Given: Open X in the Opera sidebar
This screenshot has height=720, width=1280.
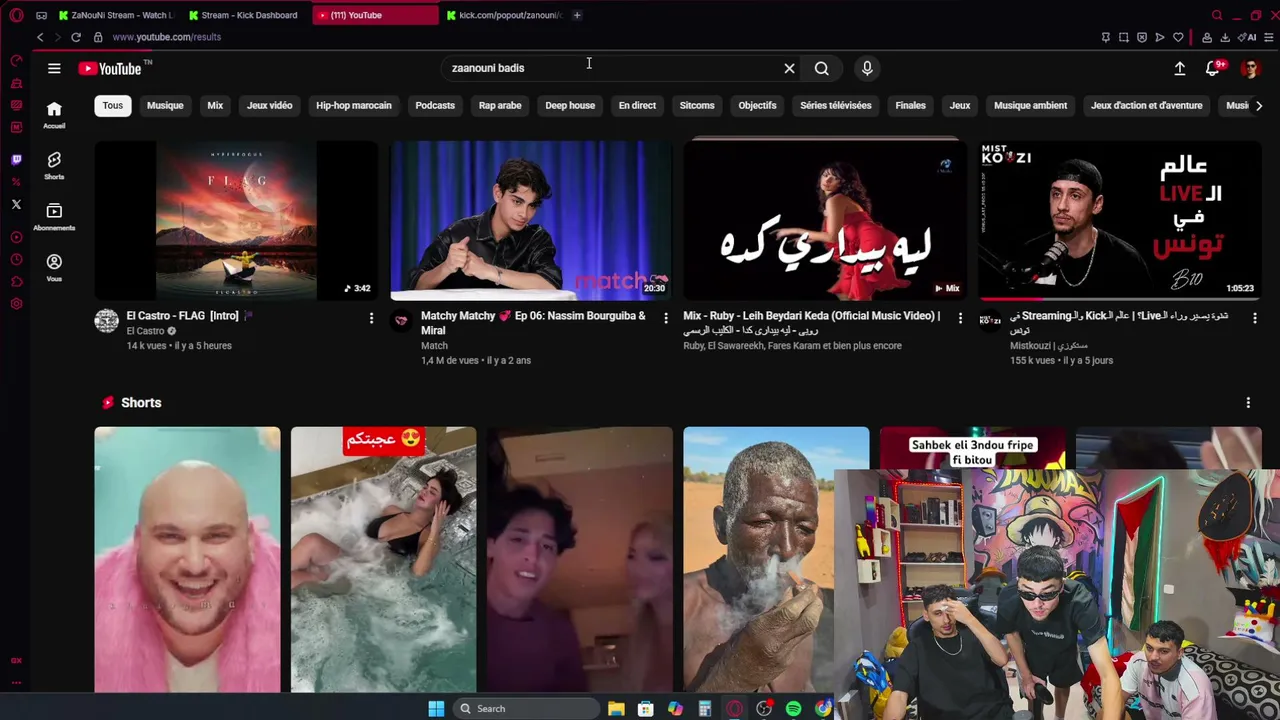Looking at the screenshot, I should (16, 204).
